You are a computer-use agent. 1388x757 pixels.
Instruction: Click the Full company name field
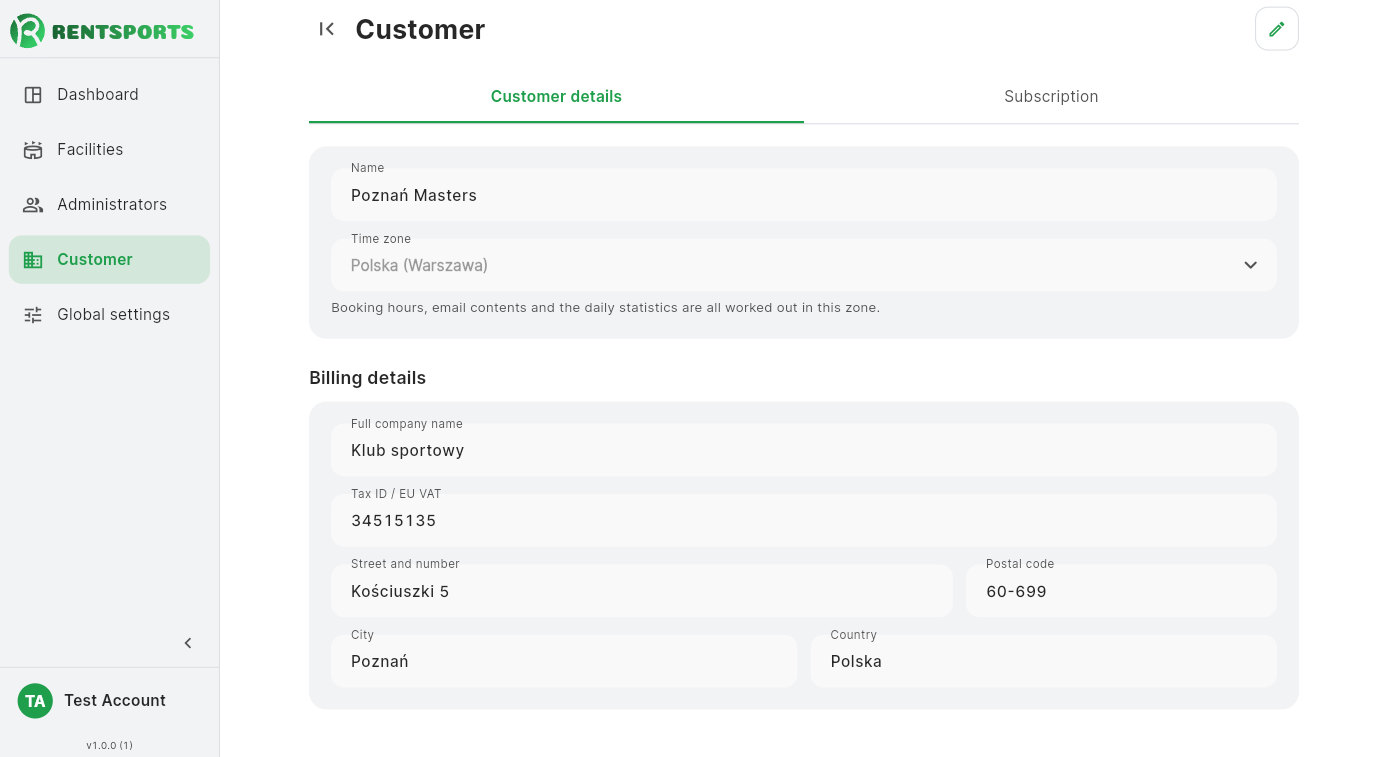point(804,450)
